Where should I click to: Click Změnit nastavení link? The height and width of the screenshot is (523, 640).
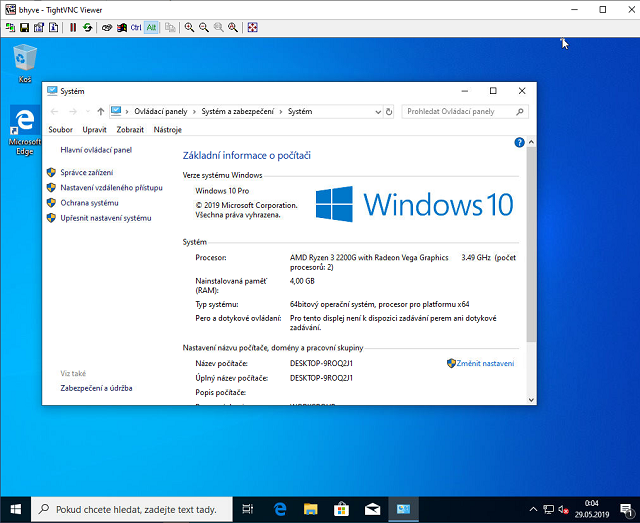(485, 363)
